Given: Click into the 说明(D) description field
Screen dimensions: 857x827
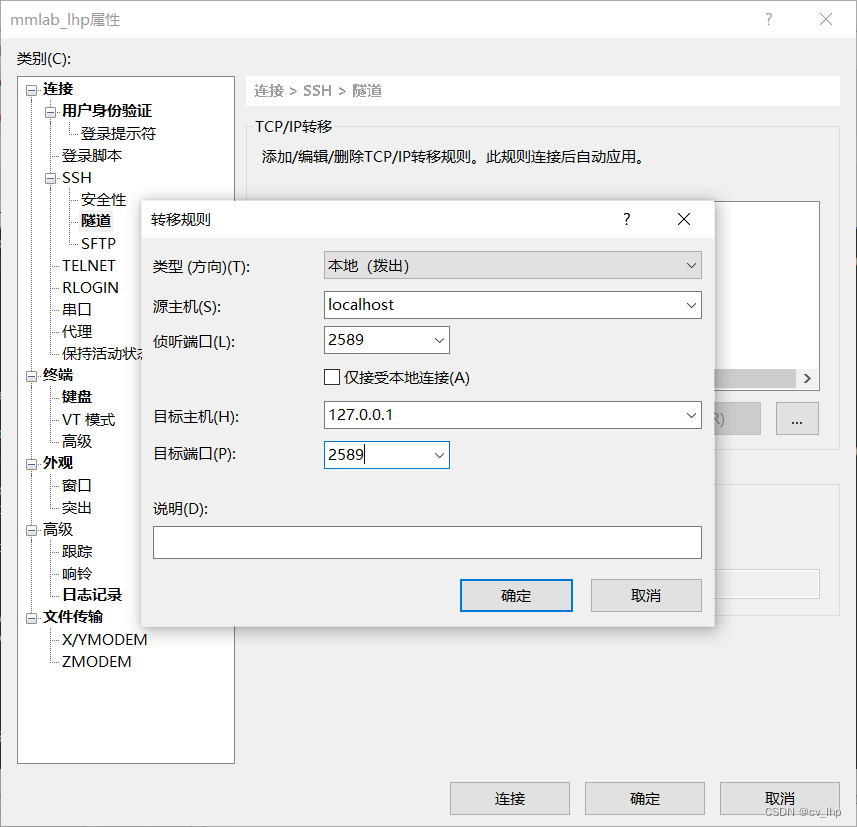Looking at the screenshot, I should coord(427,542).
